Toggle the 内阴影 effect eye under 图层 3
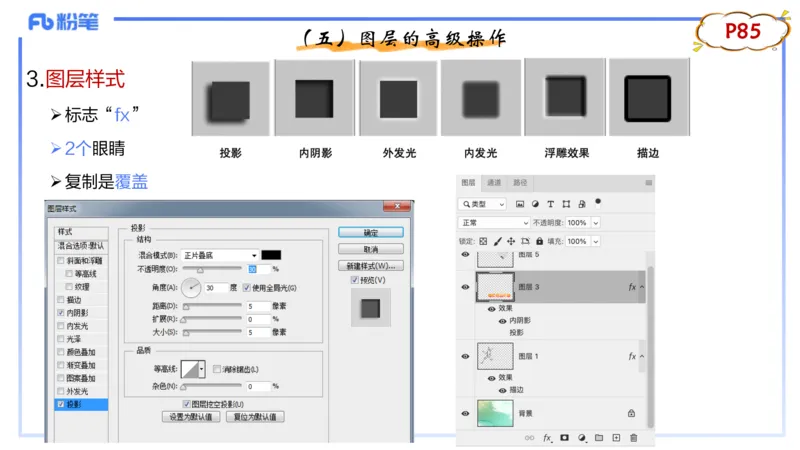 point(503,321)
